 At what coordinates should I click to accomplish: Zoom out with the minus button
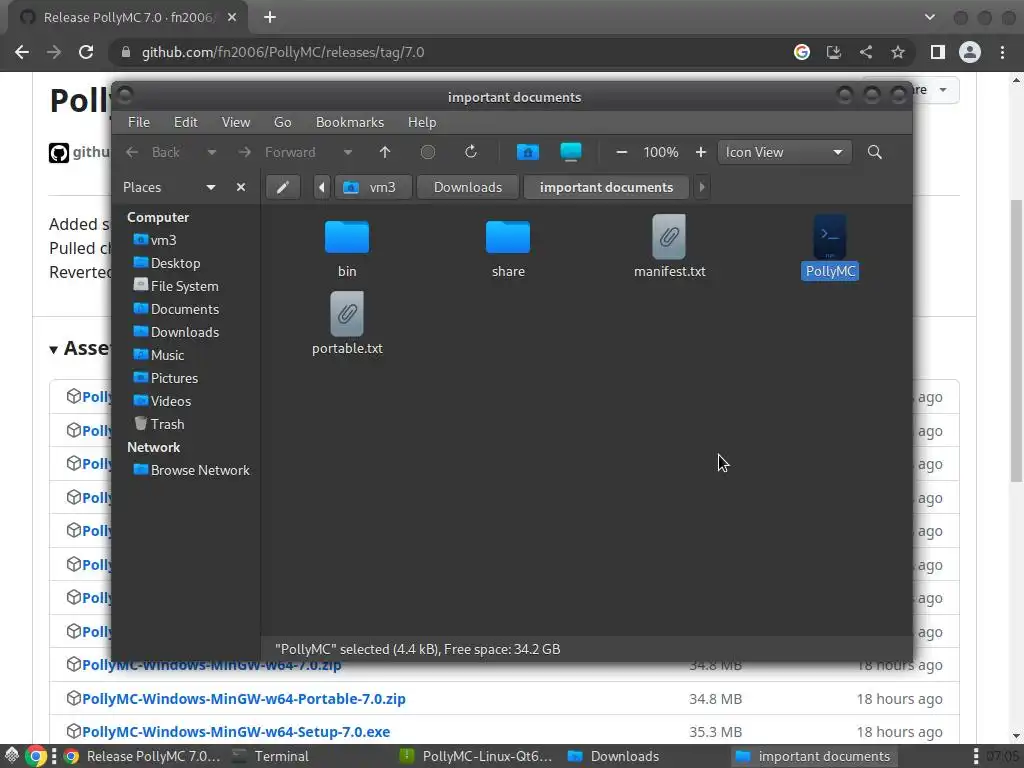[622, 152]
